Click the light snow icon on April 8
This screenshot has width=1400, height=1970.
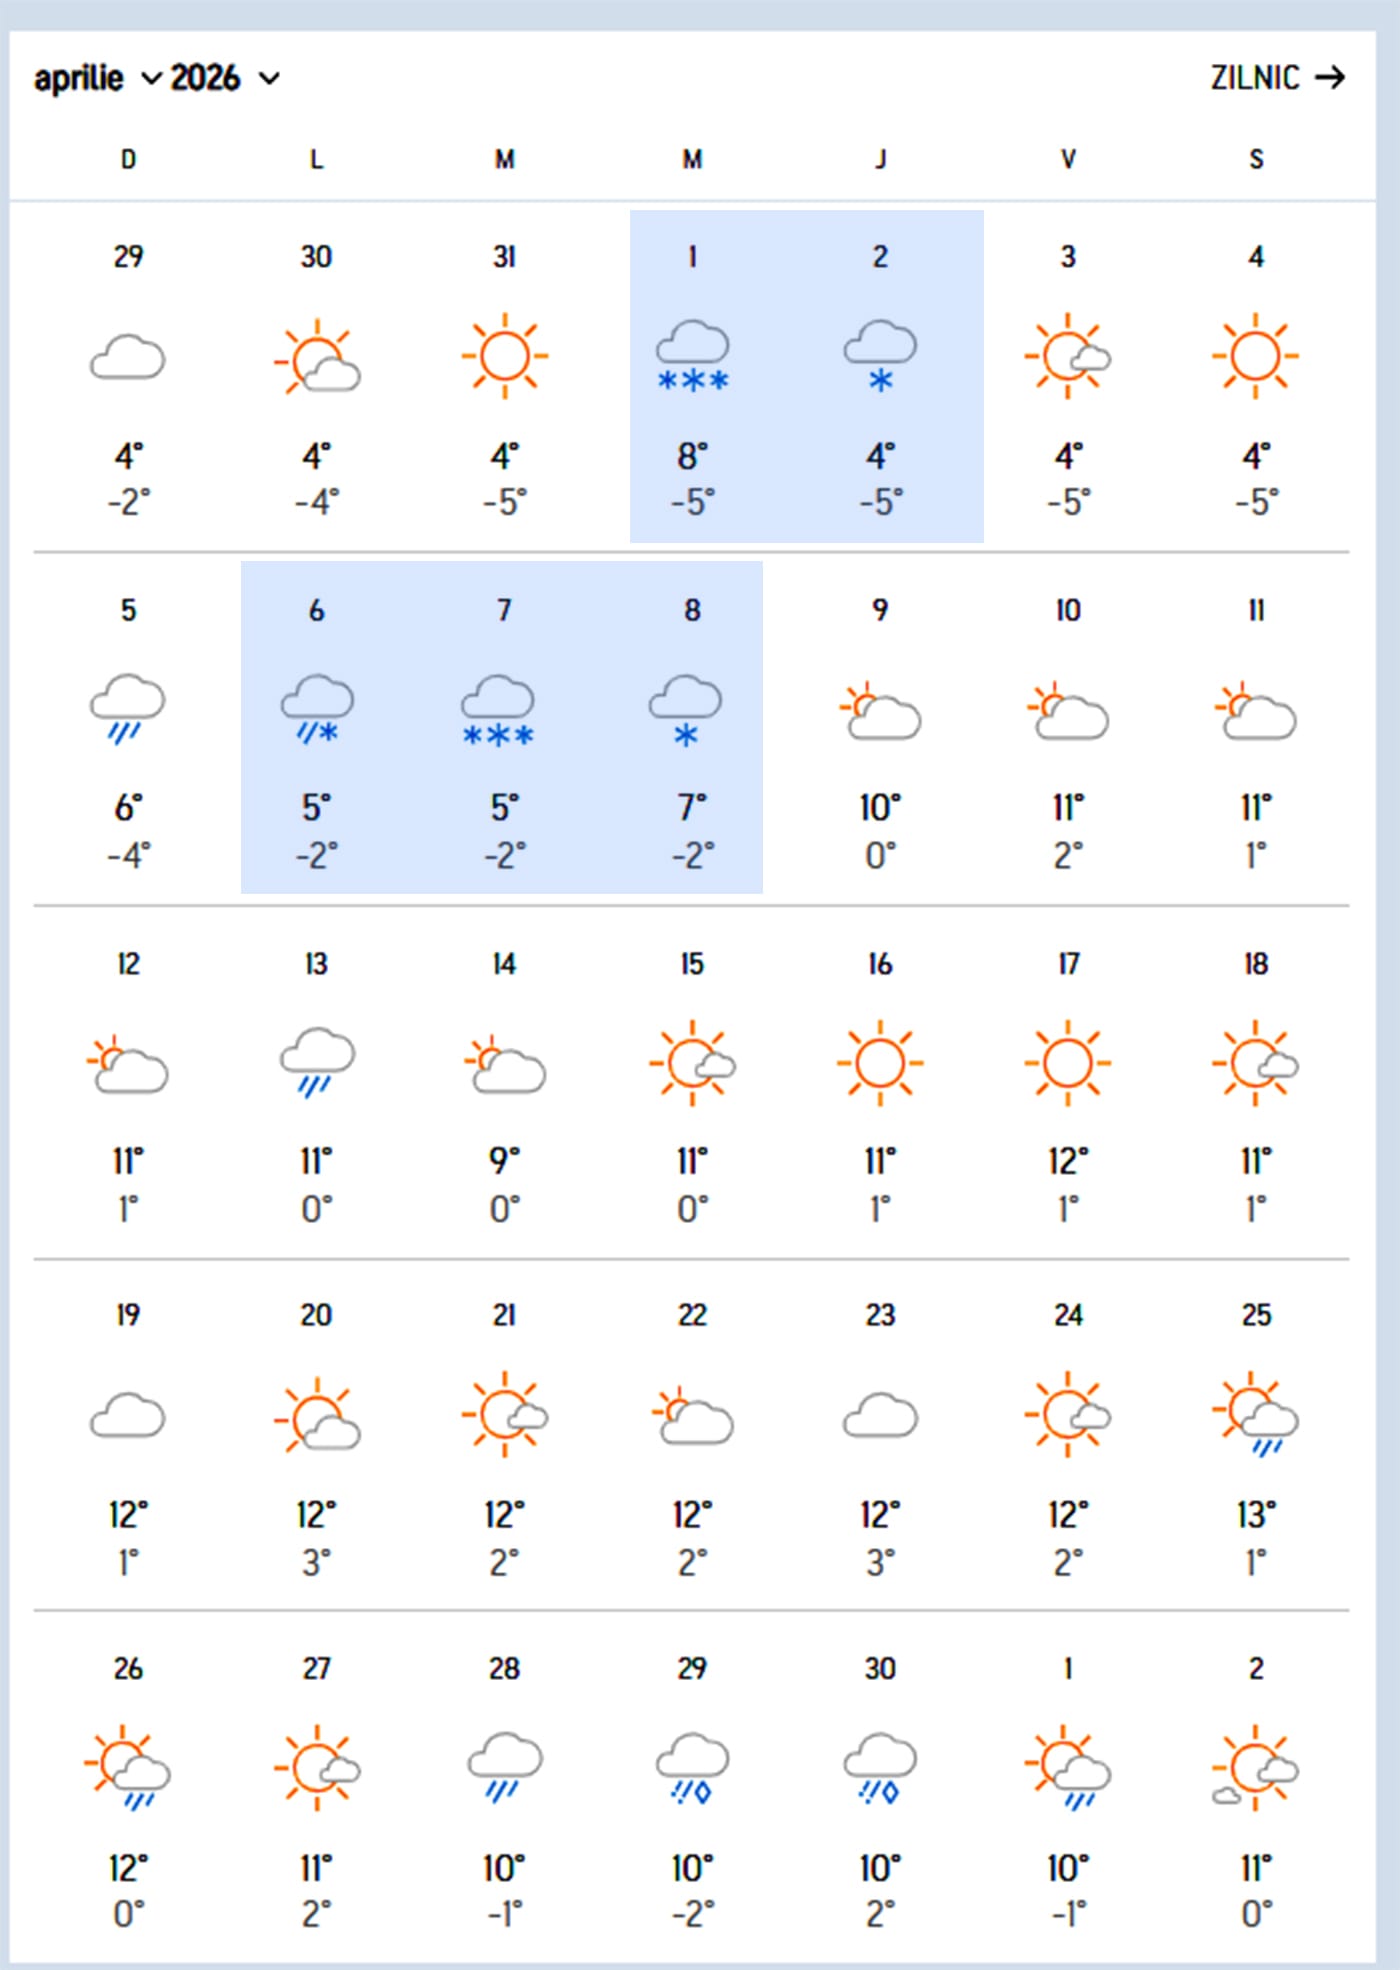(686, 709)
